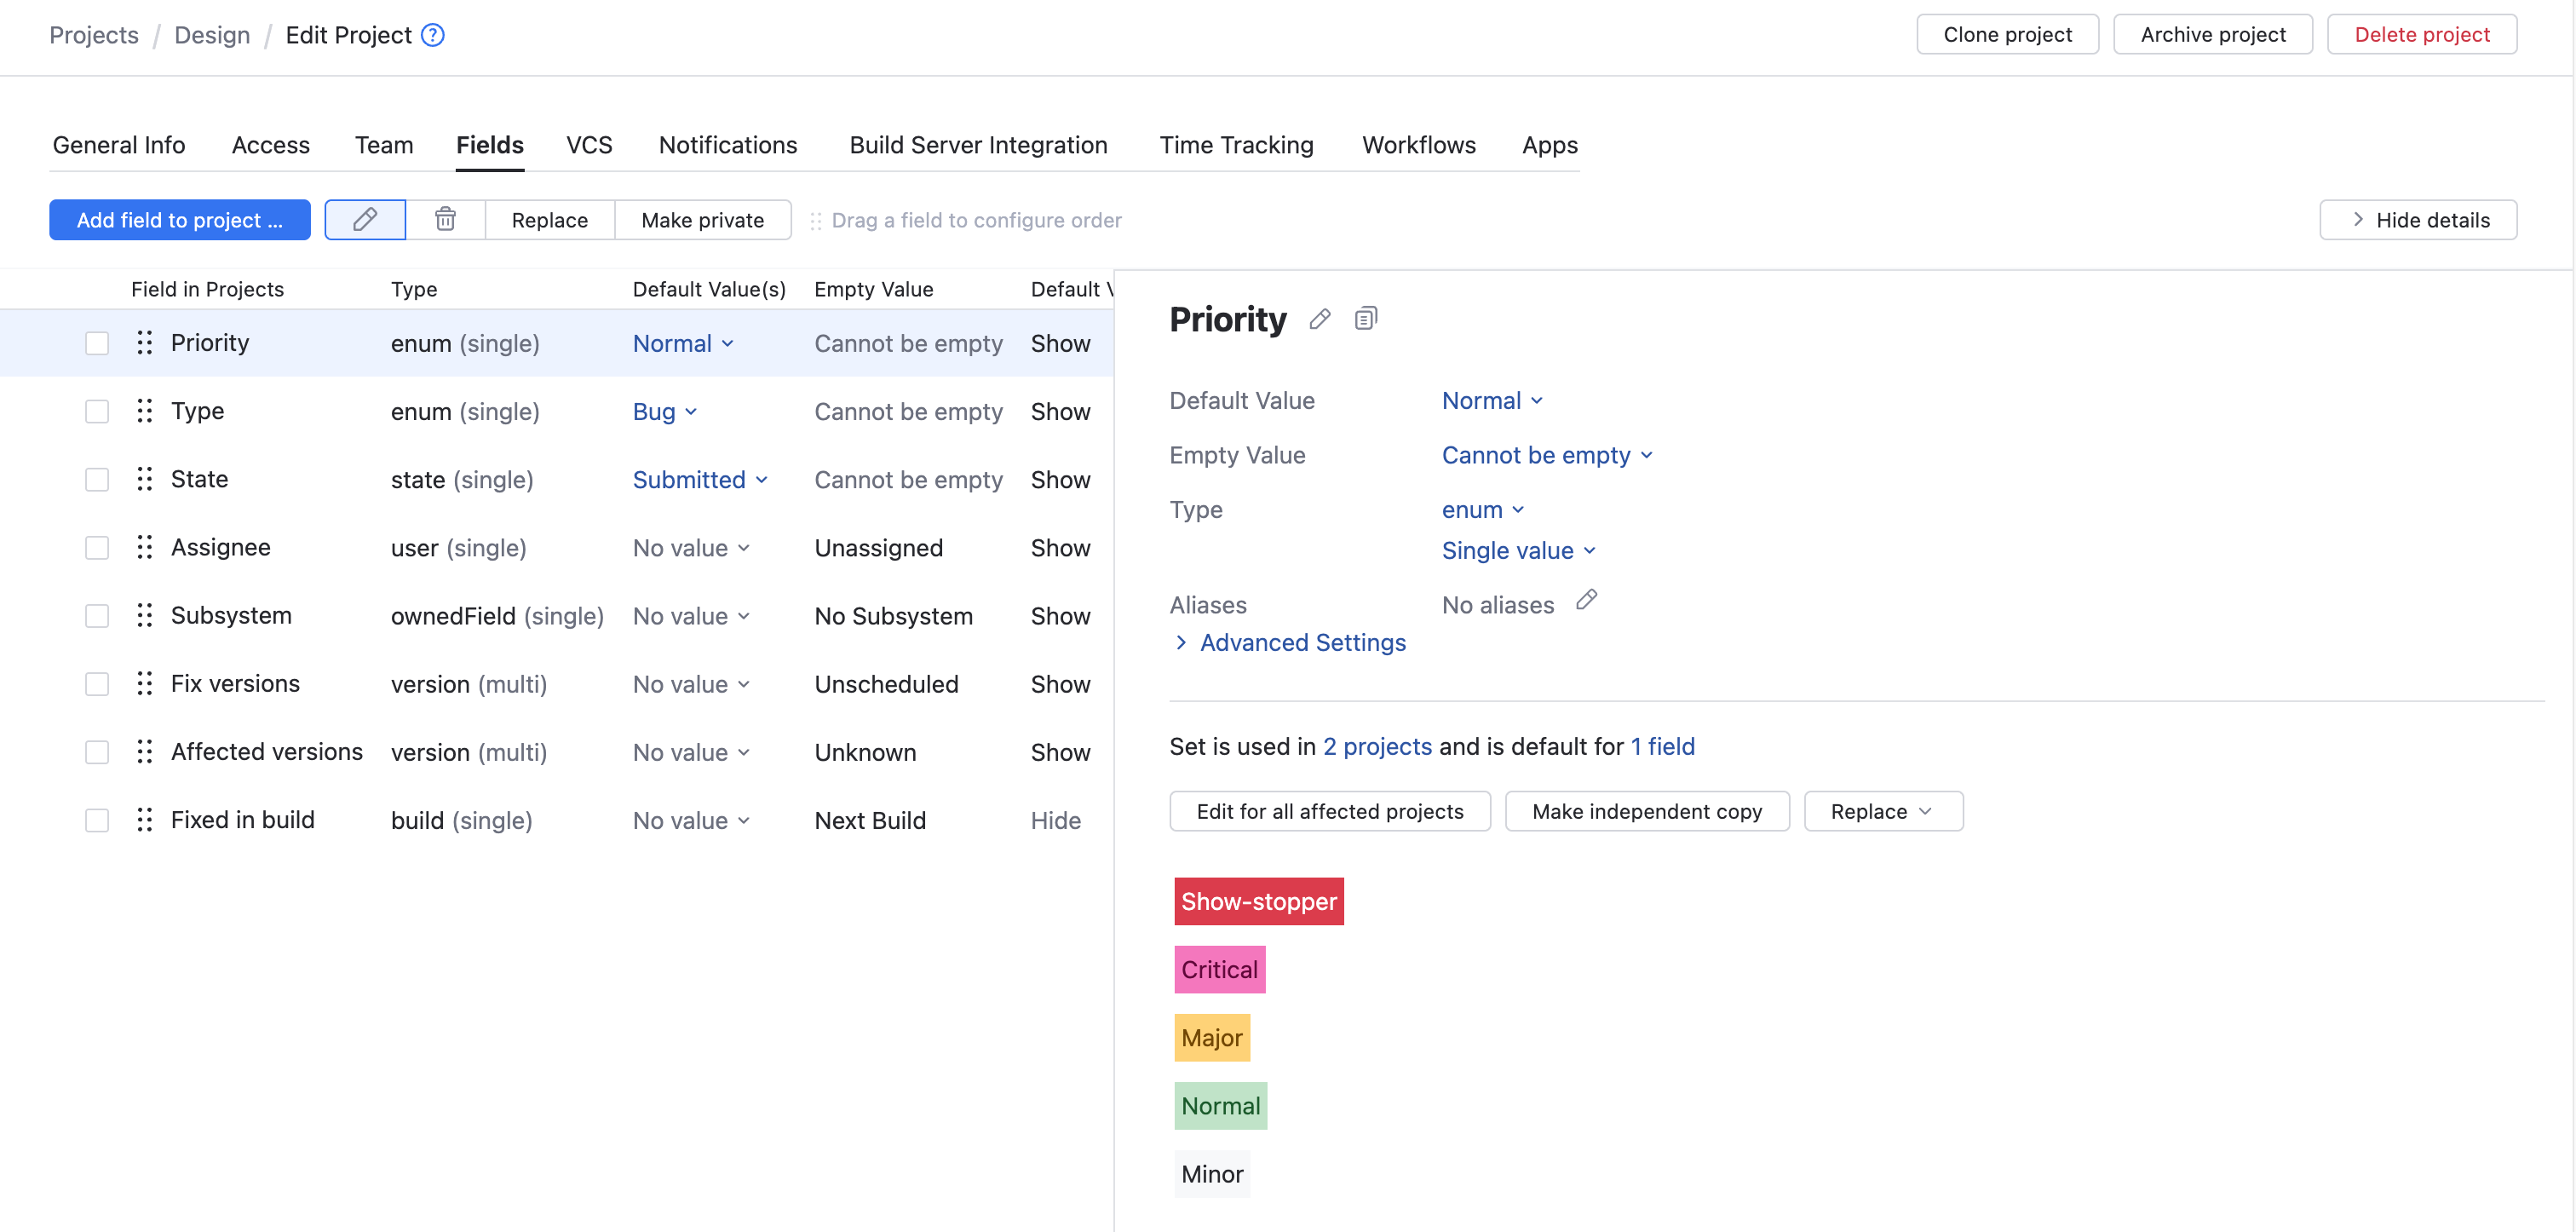Viewport: 2576px width, 1232px height.
Task: Edit aliases using the pencil icon
Action: click(1587, 600)
